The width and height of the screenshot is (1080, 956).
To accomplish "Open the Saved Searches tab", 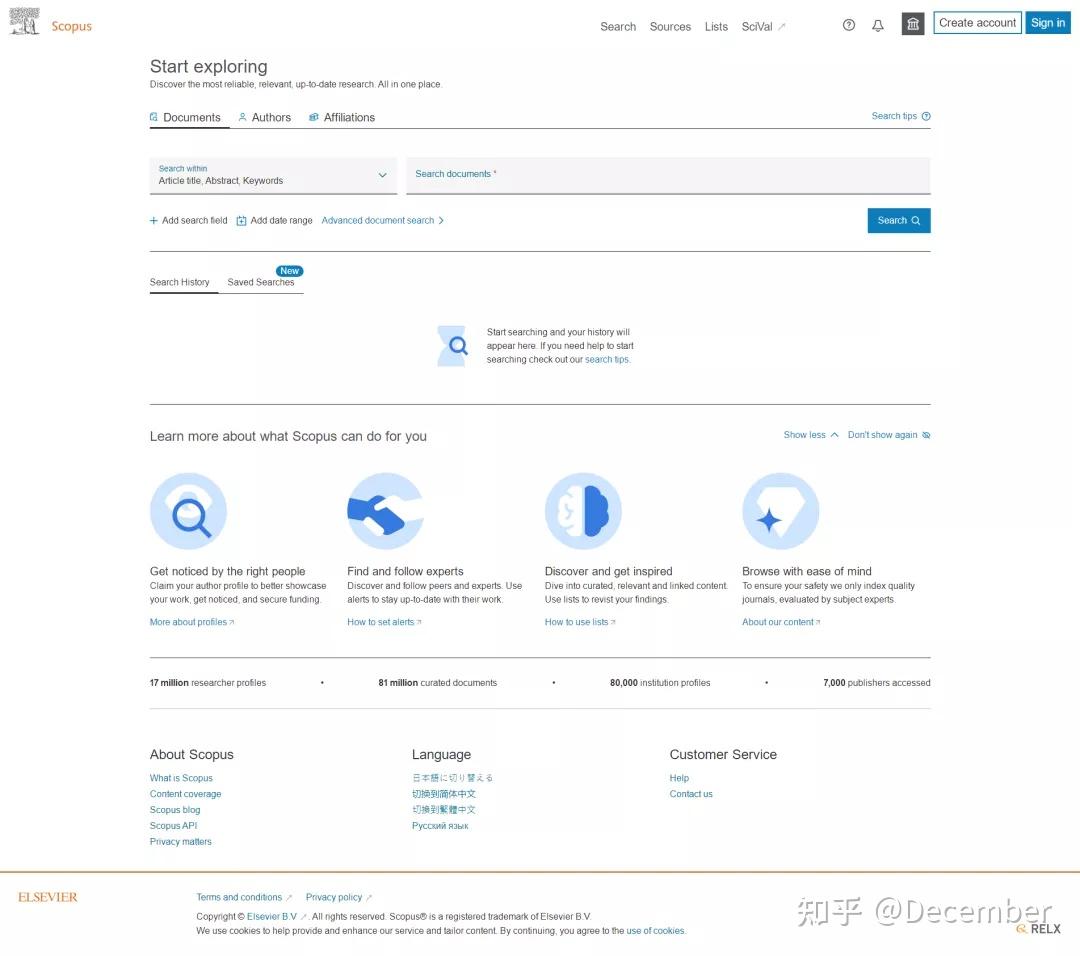I will point(261,282).
